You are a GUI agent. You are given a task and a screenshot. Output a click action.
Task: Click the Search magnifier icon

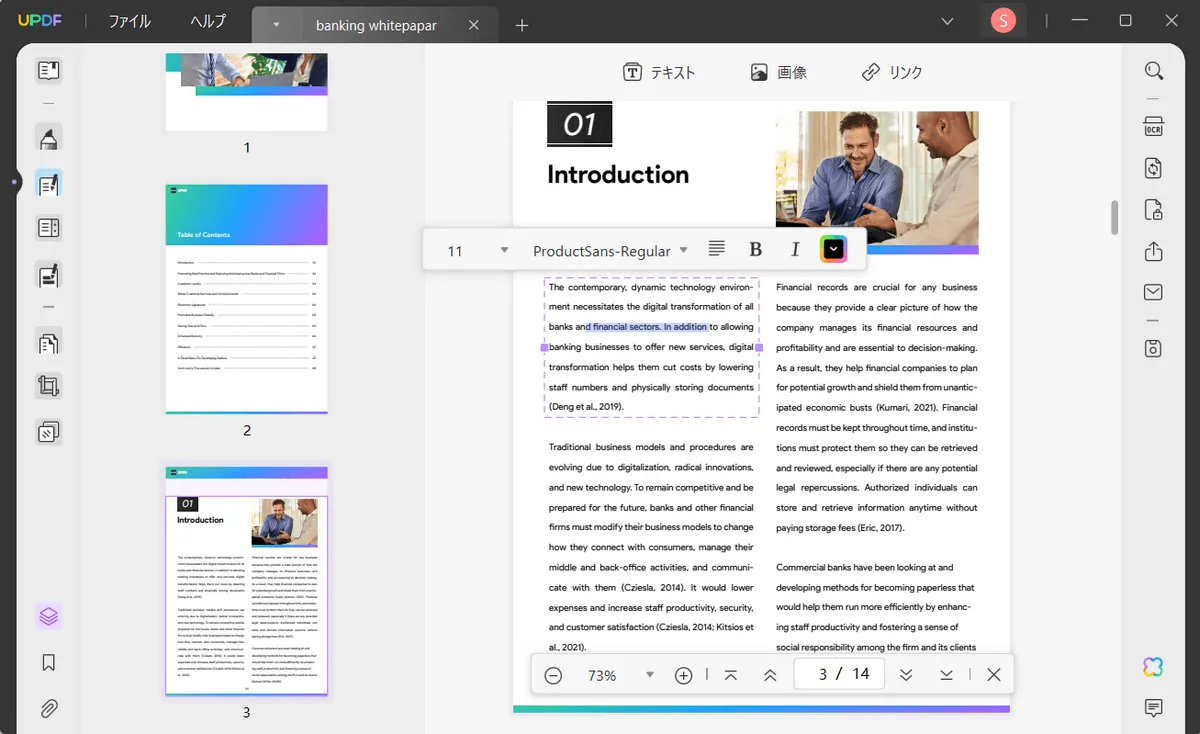(1154, 71)
